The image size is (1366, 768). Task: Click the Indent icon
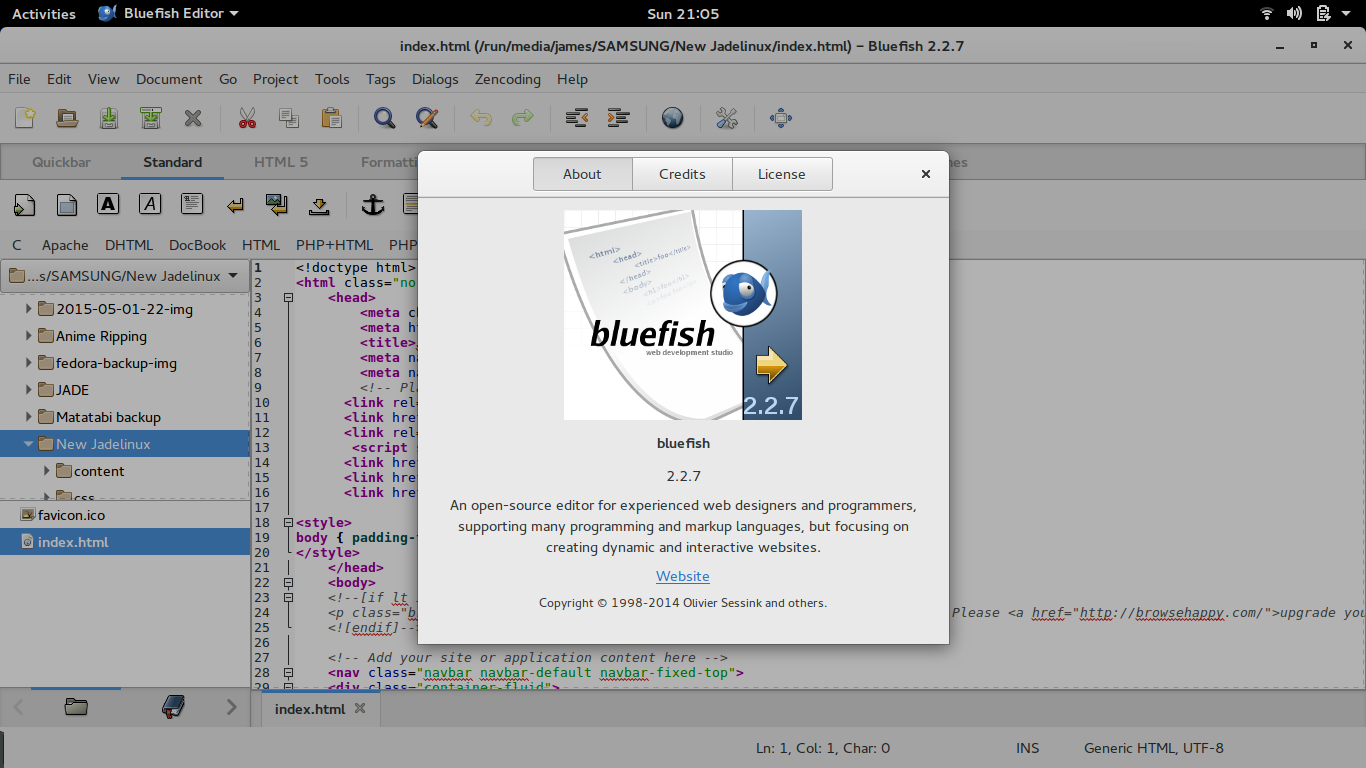(619, 118)
